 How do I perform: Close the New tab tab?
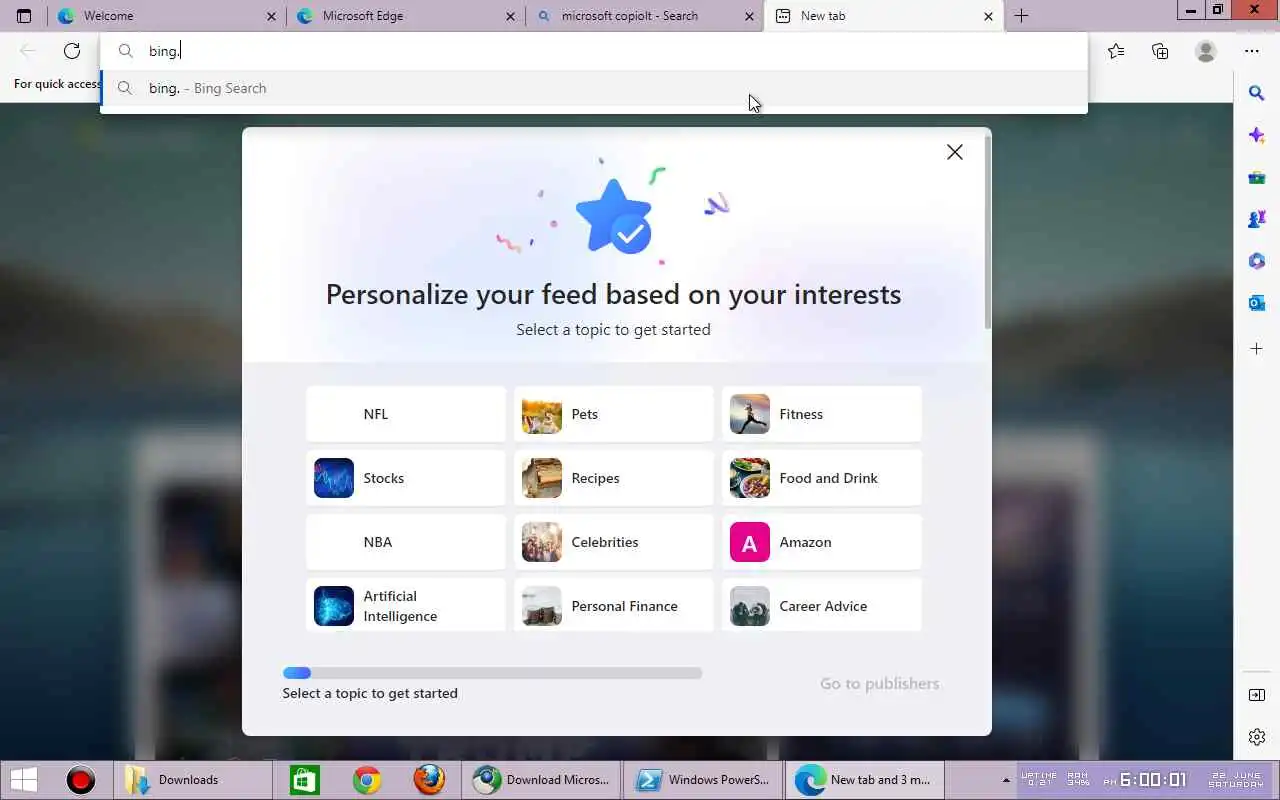tap(988, 16)
